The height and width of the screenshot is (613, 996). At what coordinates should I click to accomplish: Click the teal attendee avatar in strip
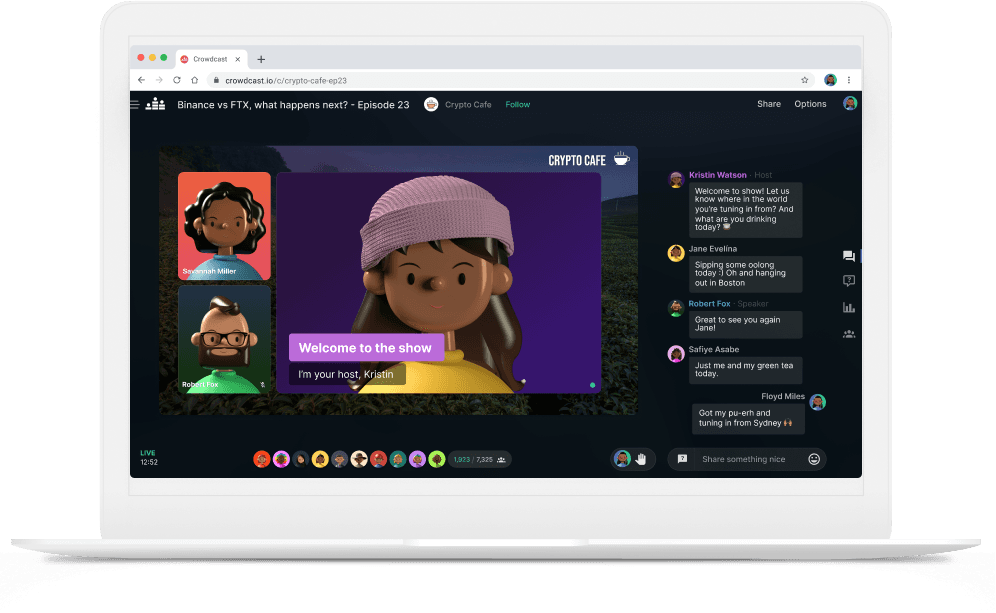point(398,459)
